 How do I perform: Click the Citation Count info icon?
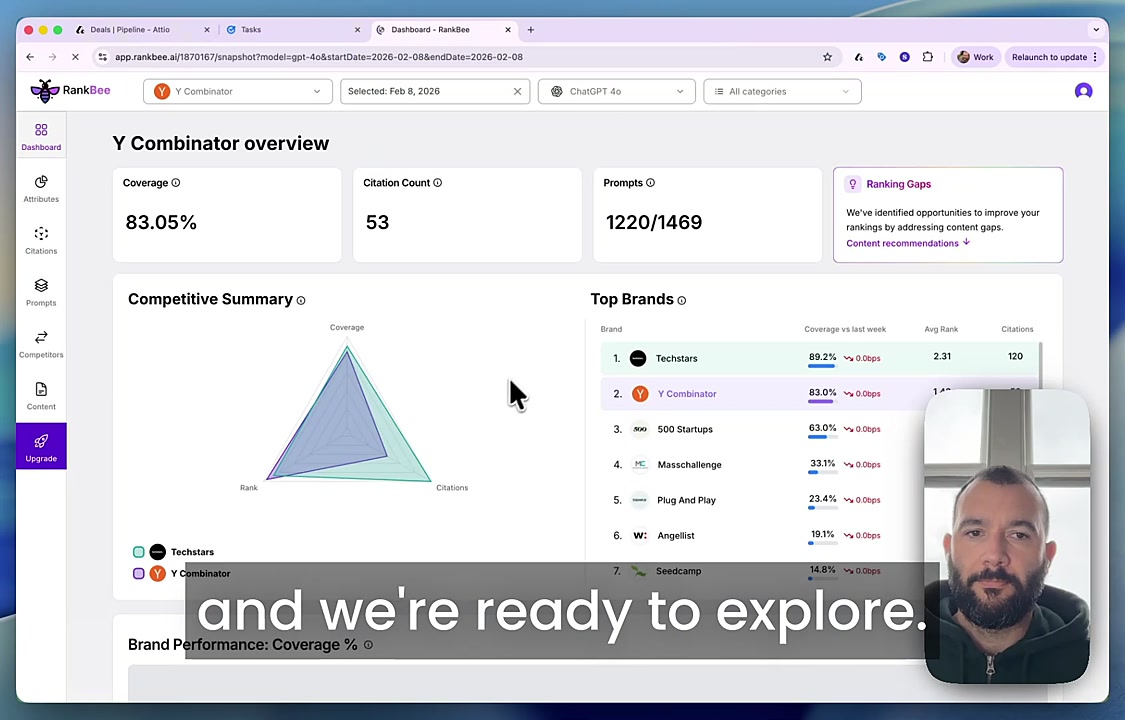[x=437, y=183]
